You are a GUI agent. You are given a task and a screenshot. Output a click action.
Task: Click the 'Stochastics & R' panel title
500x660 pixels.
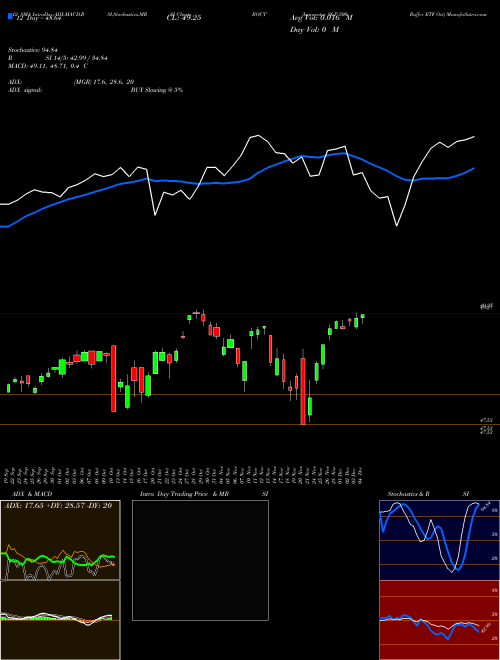pyautogui.click(x=408, y=494)
